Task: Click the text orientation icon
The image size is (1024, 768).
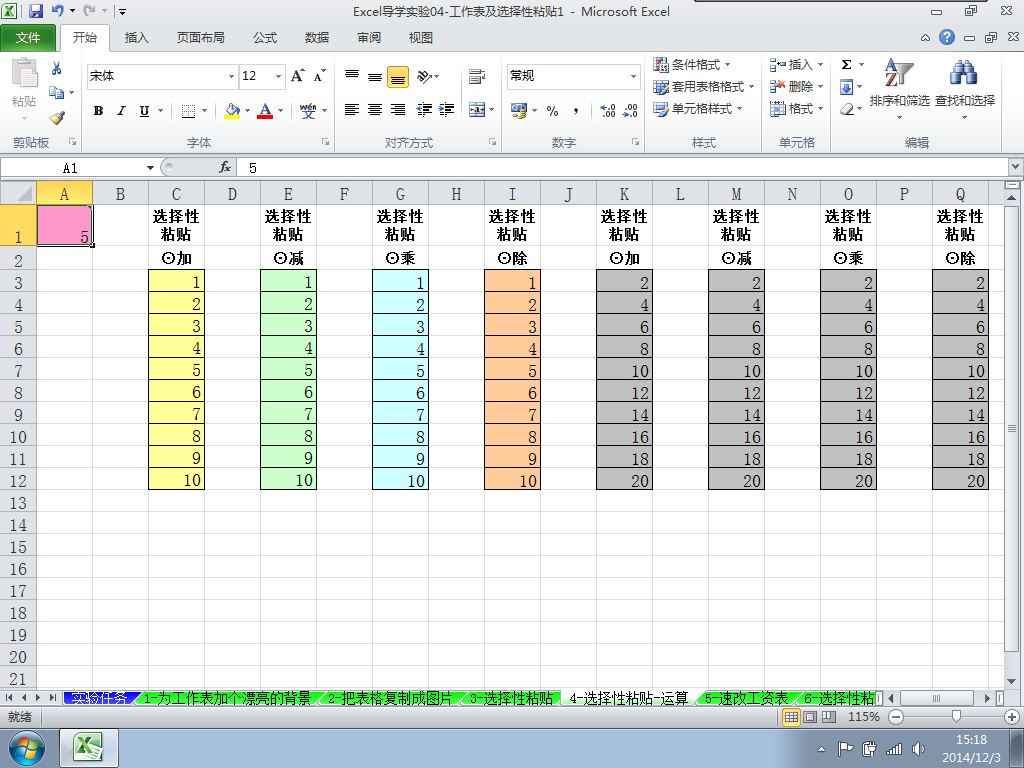Action: tap(424, 76)
